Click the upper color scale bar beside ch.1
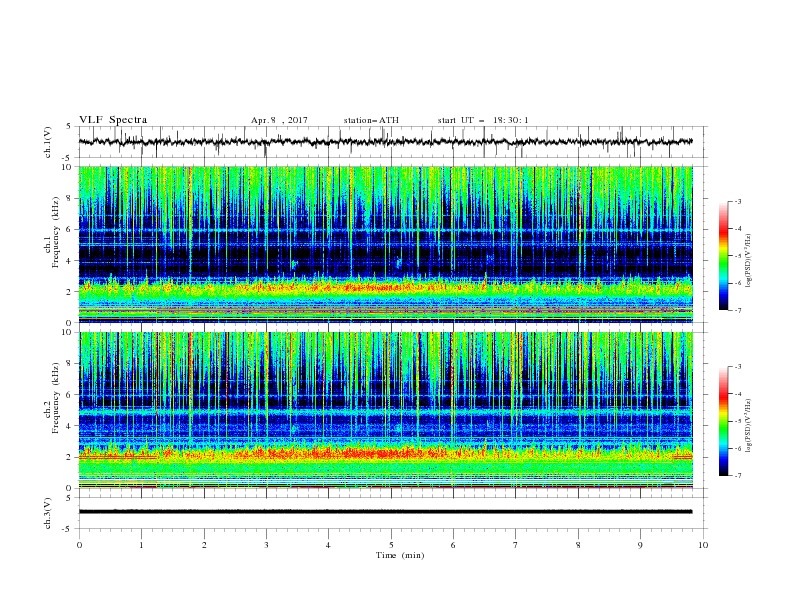Viewport: 792px width, 612px height. [724, 256]
